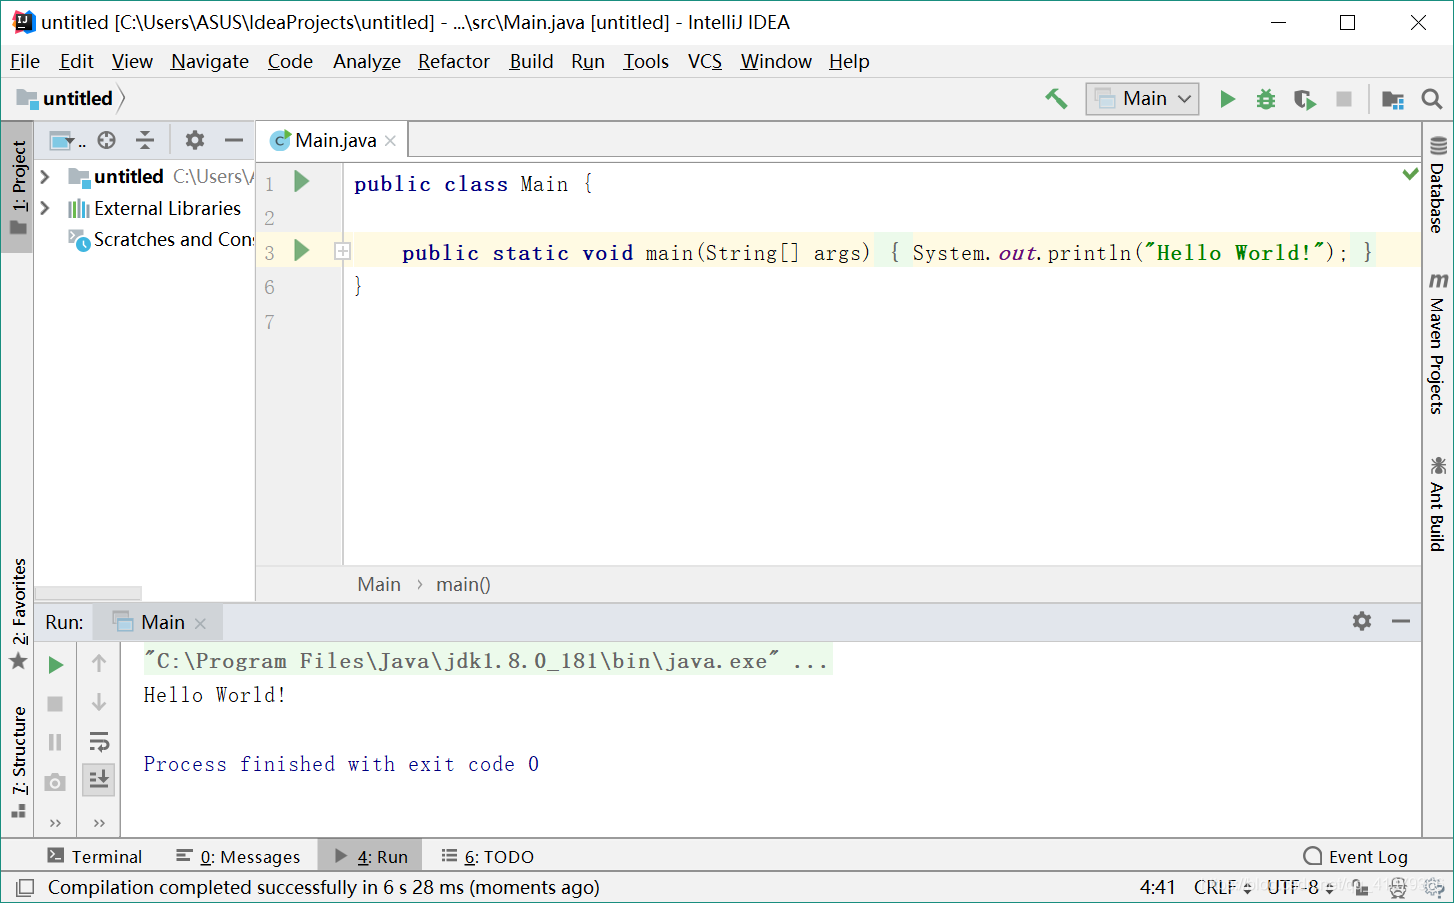Hide the Project tool window
This screenshot has height=903, width=1454.
(x=234, y=140)
